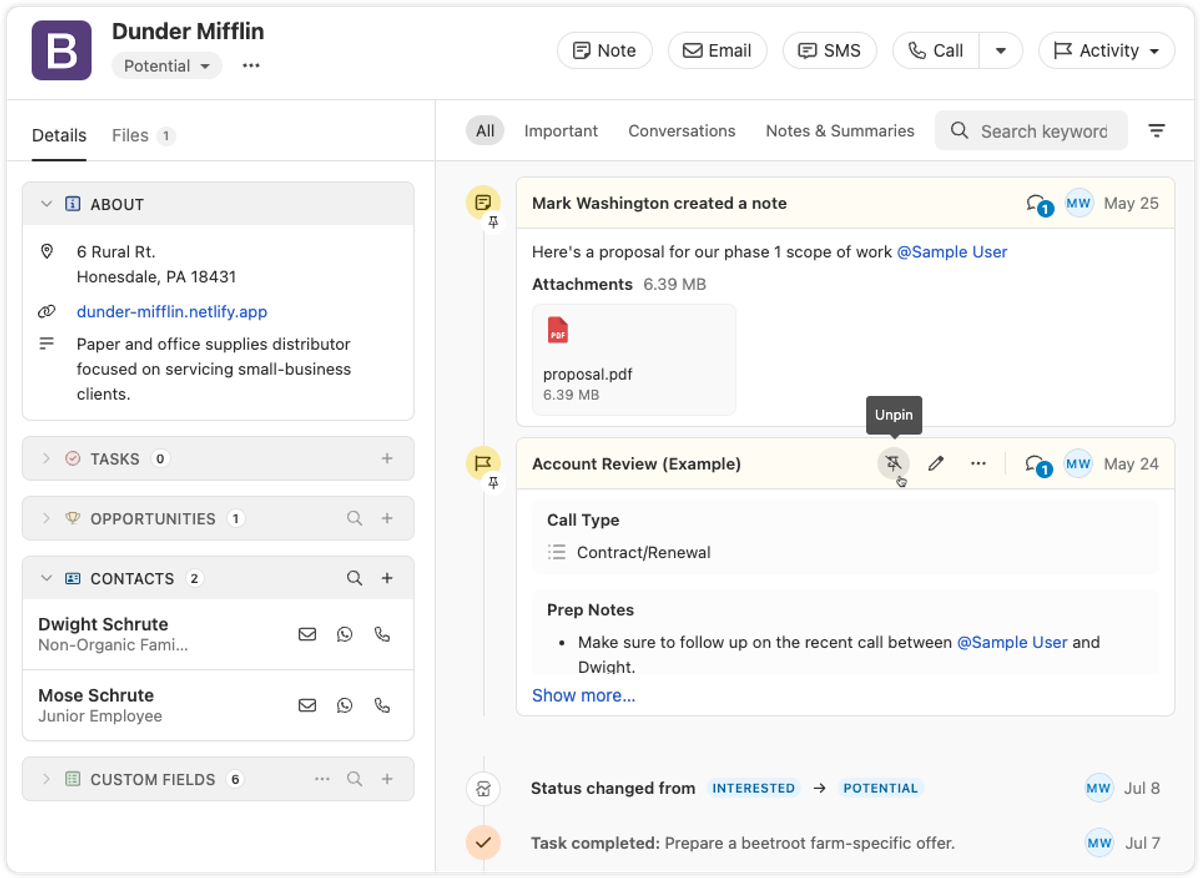1200x878 pixels.
Task: Click the status change icon on timeline
Action: (x=483, y=789)
